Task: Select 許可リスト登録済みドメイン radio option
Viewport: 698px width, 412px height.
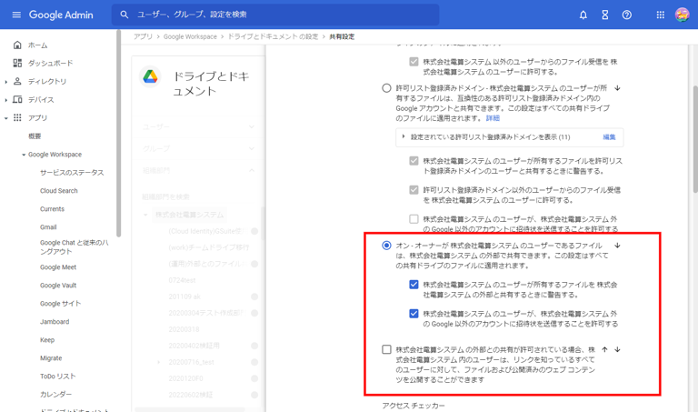Action: click(386, 88)
